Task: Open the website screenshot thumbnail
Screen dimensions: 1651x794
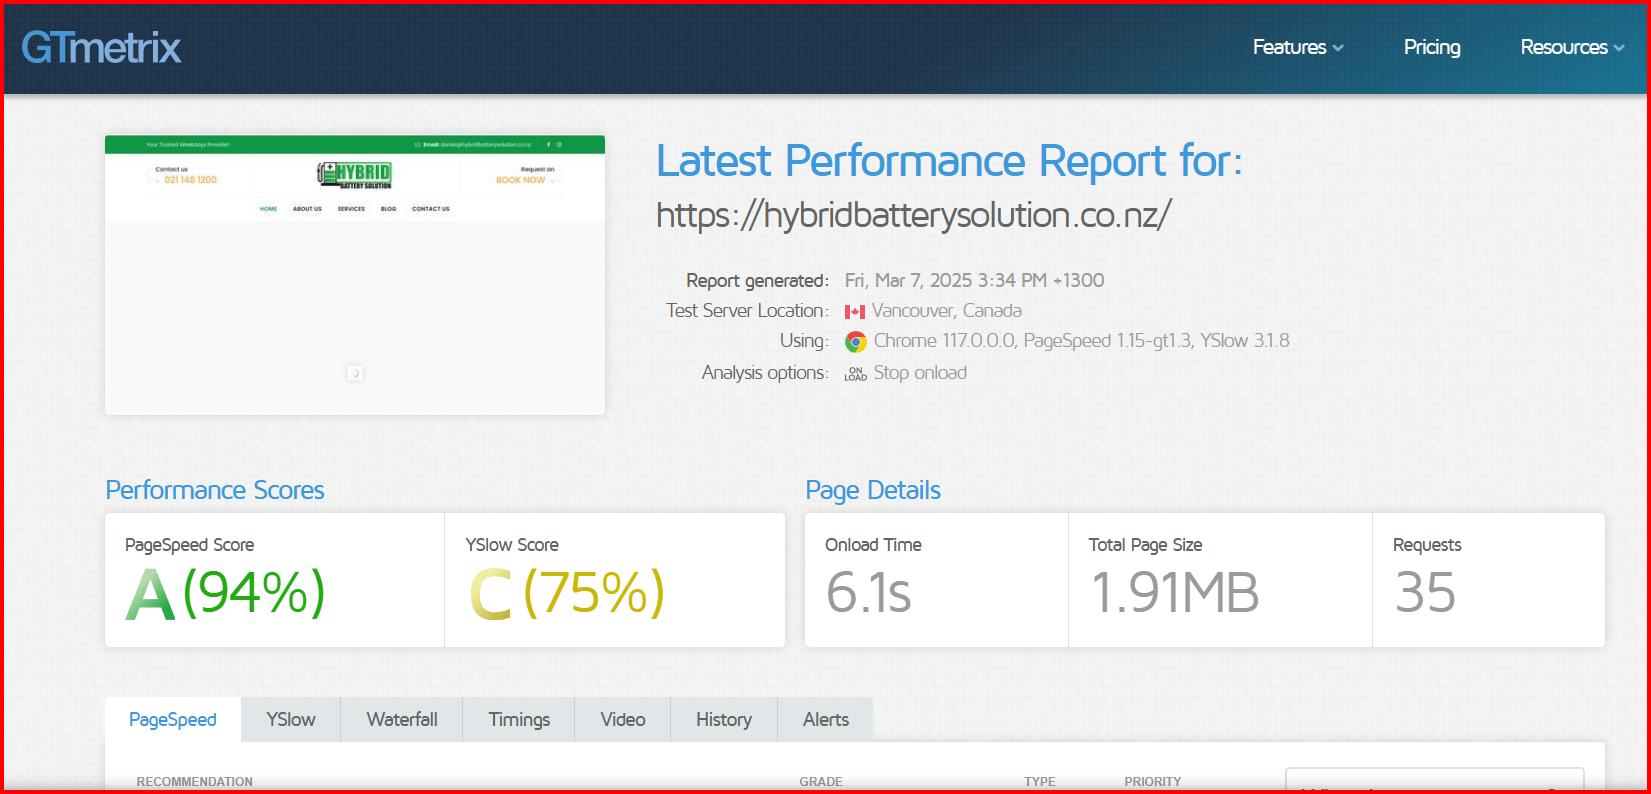Action: 355,275
